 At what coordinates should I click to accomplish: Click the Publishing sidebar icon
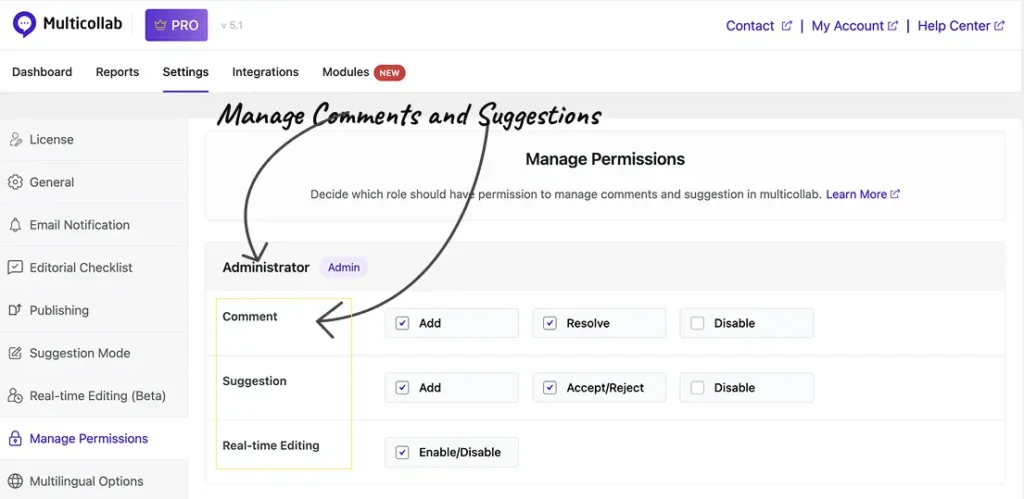click(x=15, y=310)
